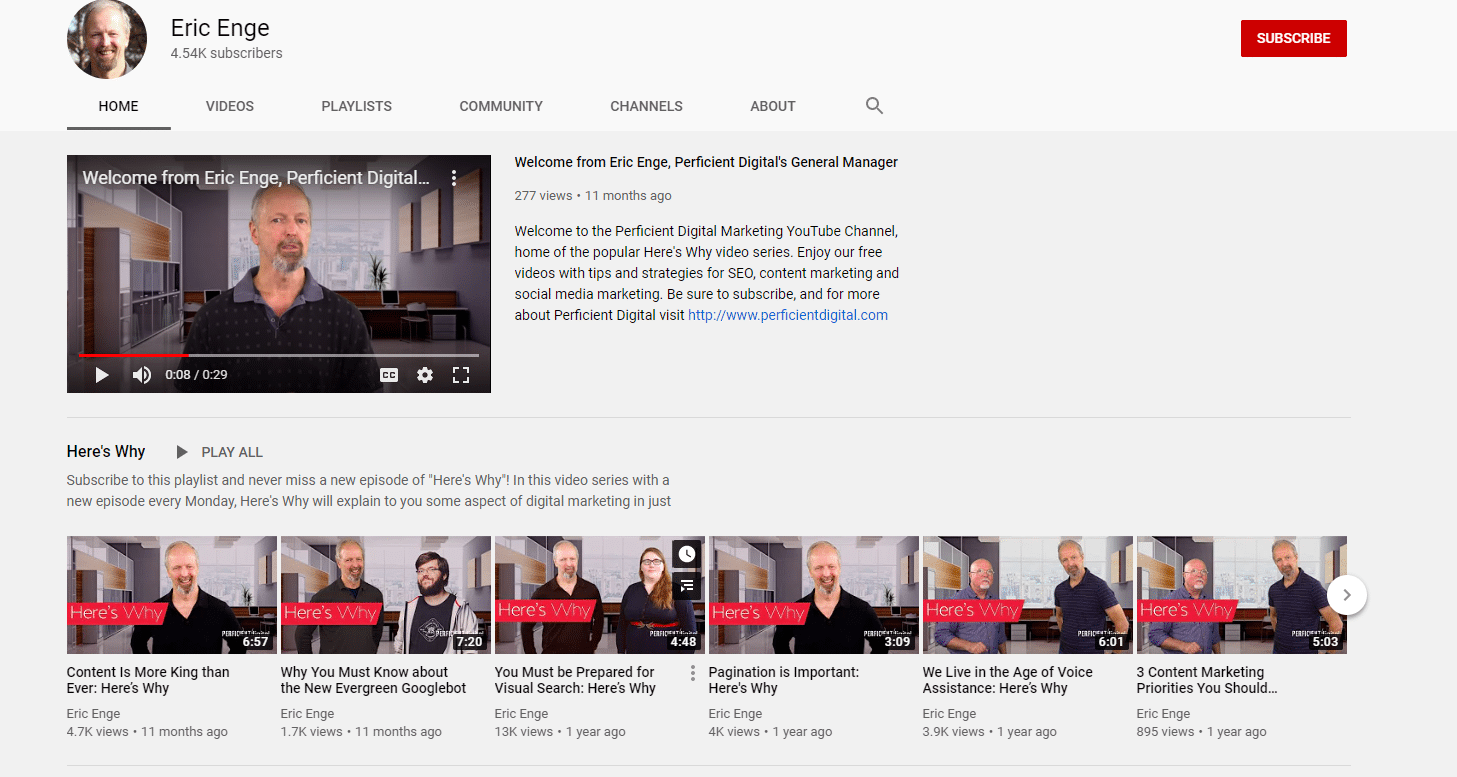Add Visual Search video to queue

click(x=686, y=586)
